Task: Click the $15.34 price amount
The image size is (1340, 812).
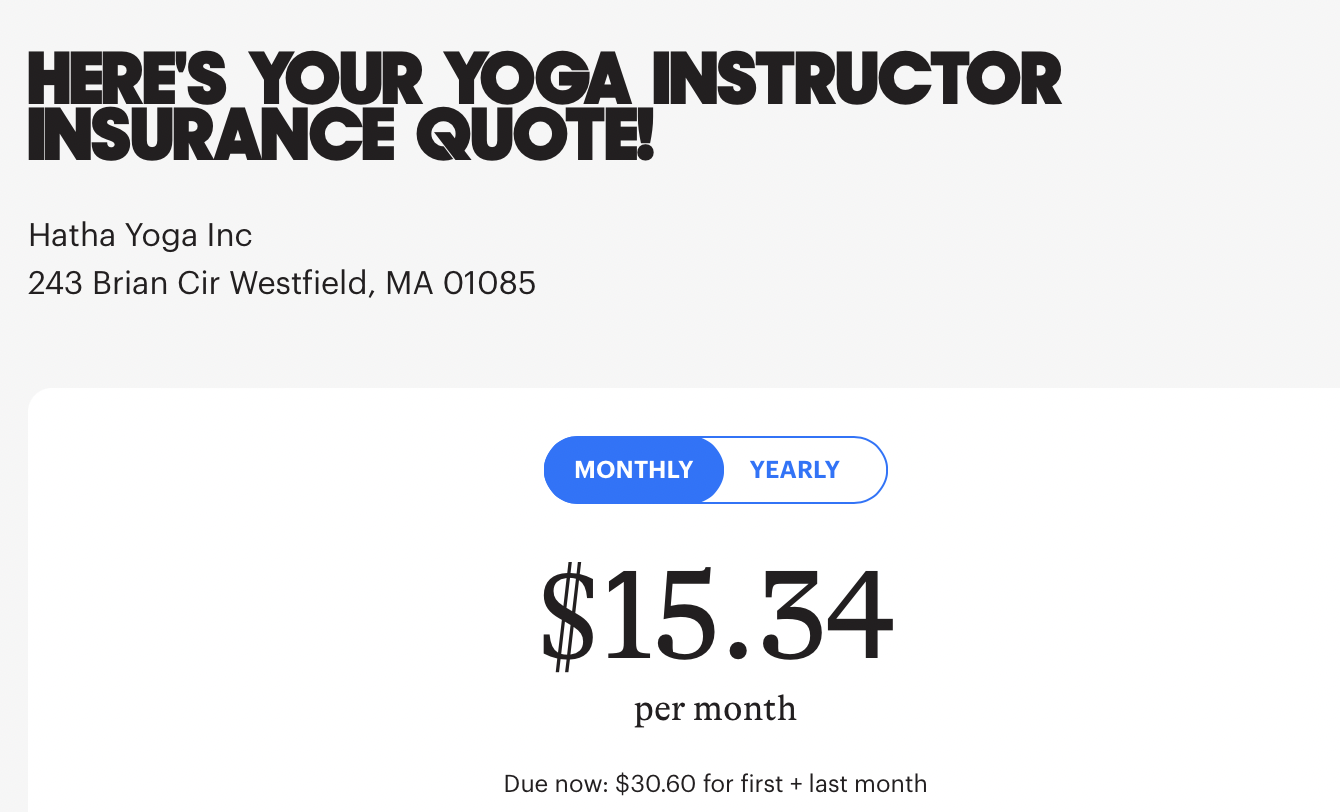Action: 716,616
